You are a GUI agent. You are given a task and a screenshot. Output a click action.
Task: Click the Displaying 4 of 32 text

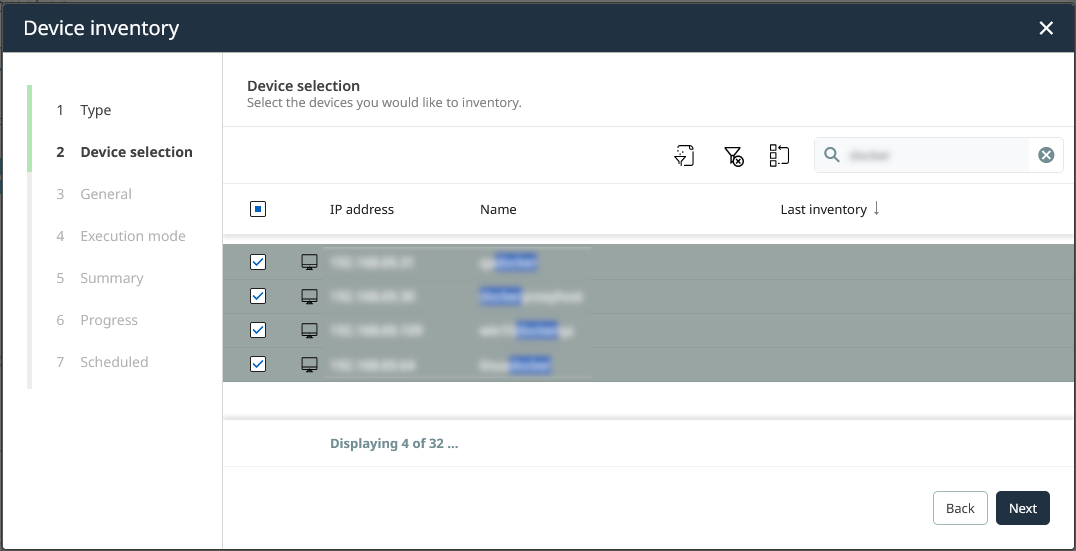click(x=394, y=443)
